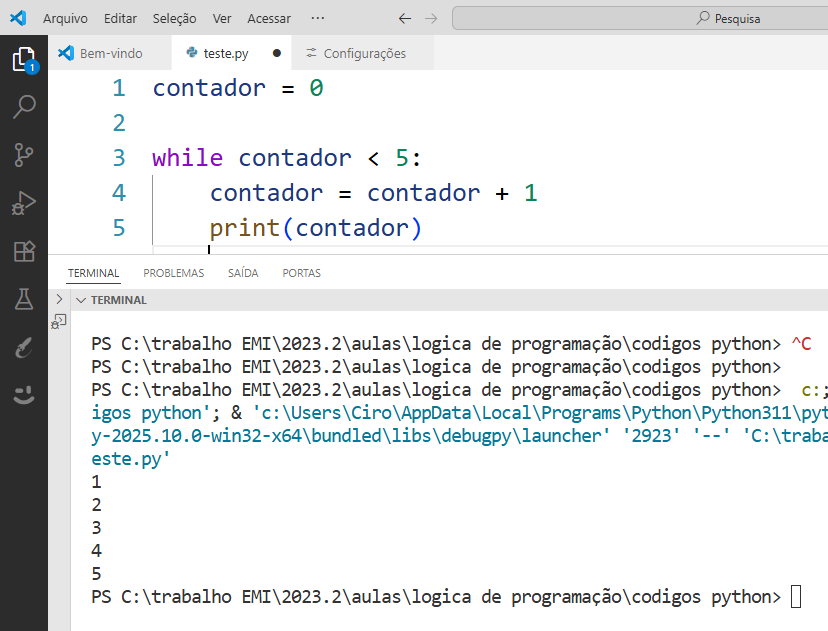
Task: Click the smiley face icon in activity bar
Action: pos(24,395)
